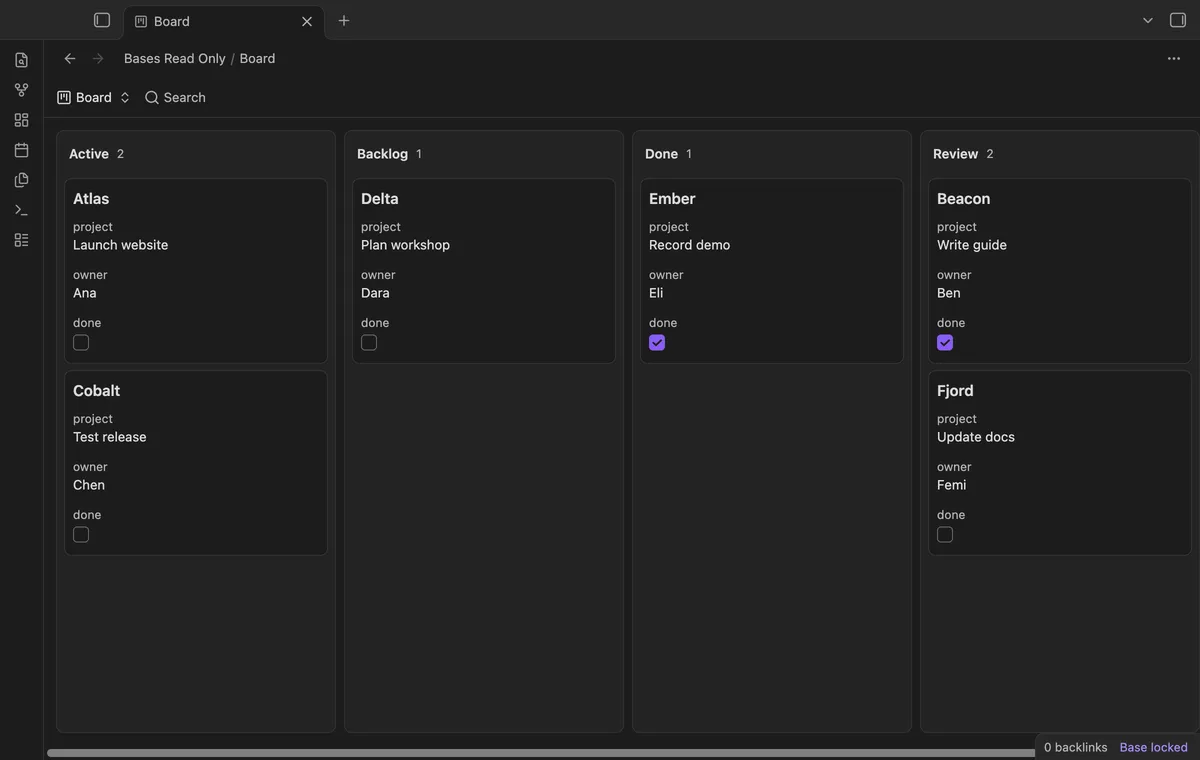Open the more options ellipsis menu
The width and height of the screenshot is (1200, 760).
[1174, 58]
